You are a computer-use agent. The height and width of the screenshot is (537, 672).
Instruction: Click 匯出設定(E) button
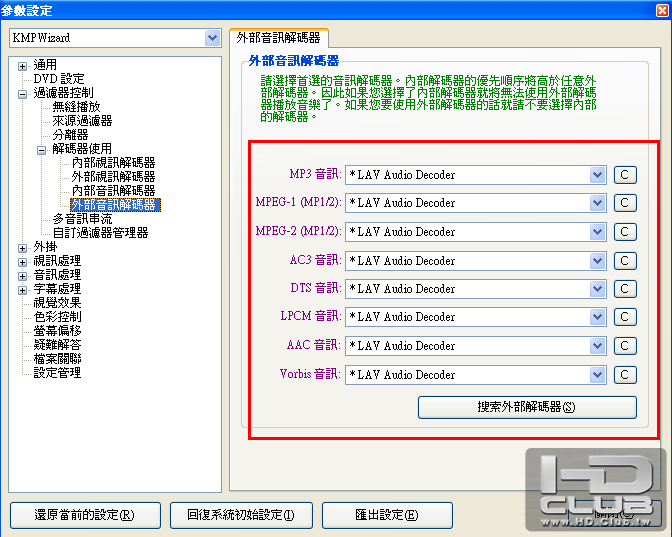[x=387, y=515]
